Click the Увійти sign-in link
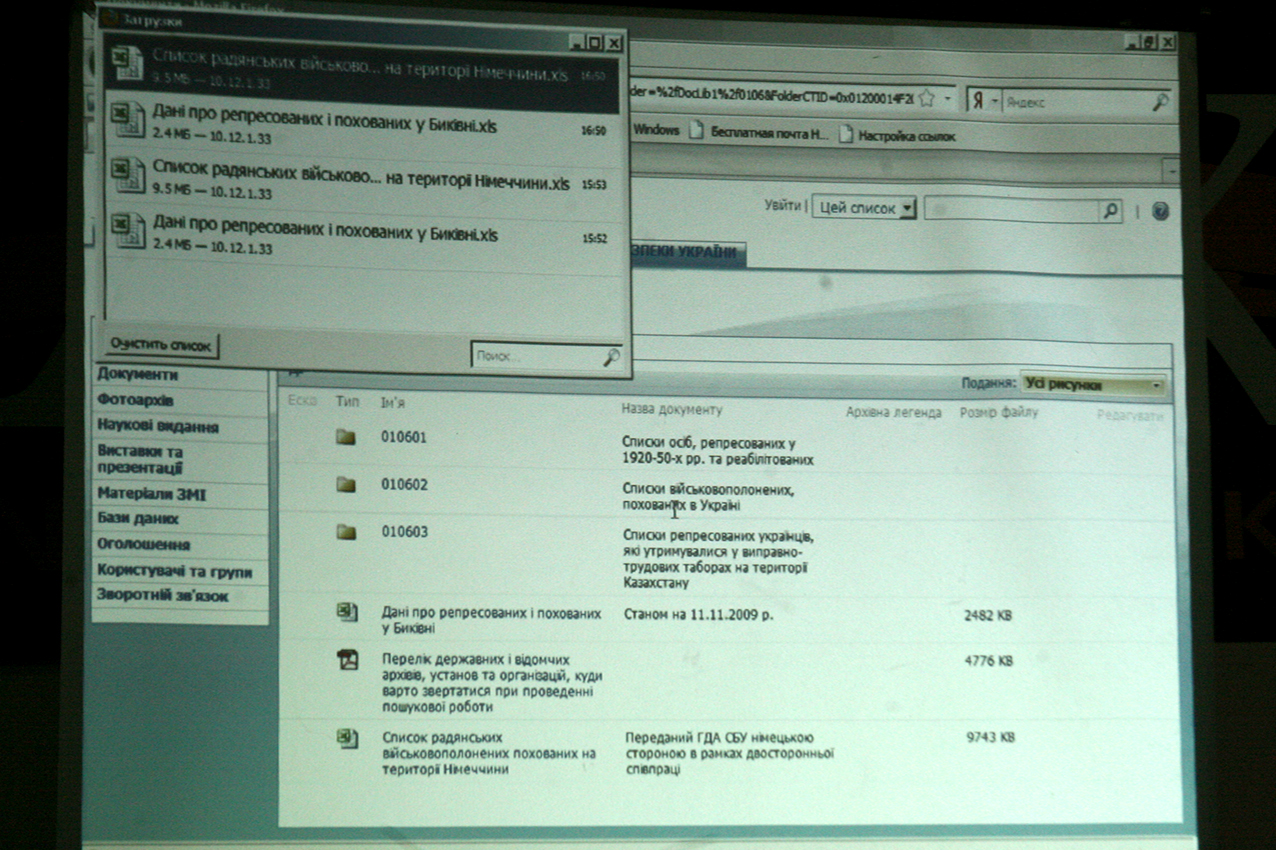The width and height of the screenshot is (1276, 850). pyautogui.click(x=782, y=206)
